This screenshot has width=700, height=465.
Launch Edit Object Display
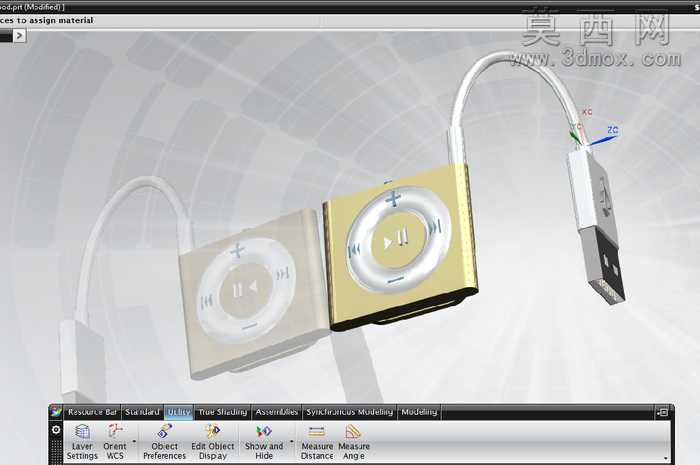pos(212,441)
